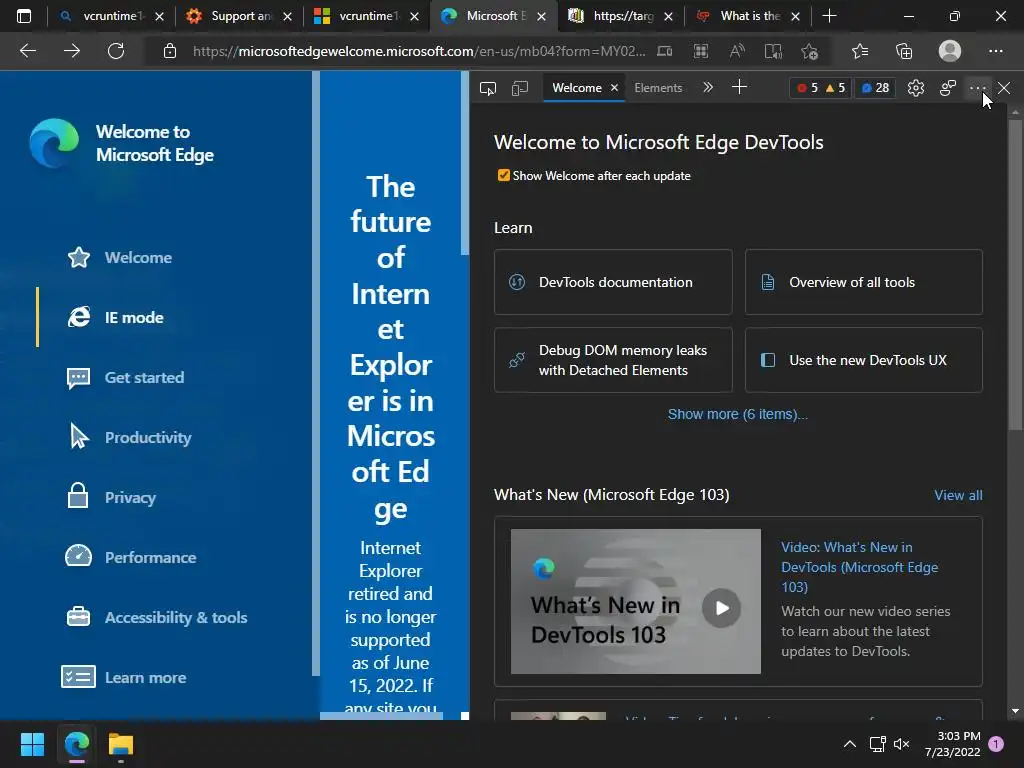Open File Explorer from the taskbar
Screen dimensions: 1024x768
pos(121,744)
